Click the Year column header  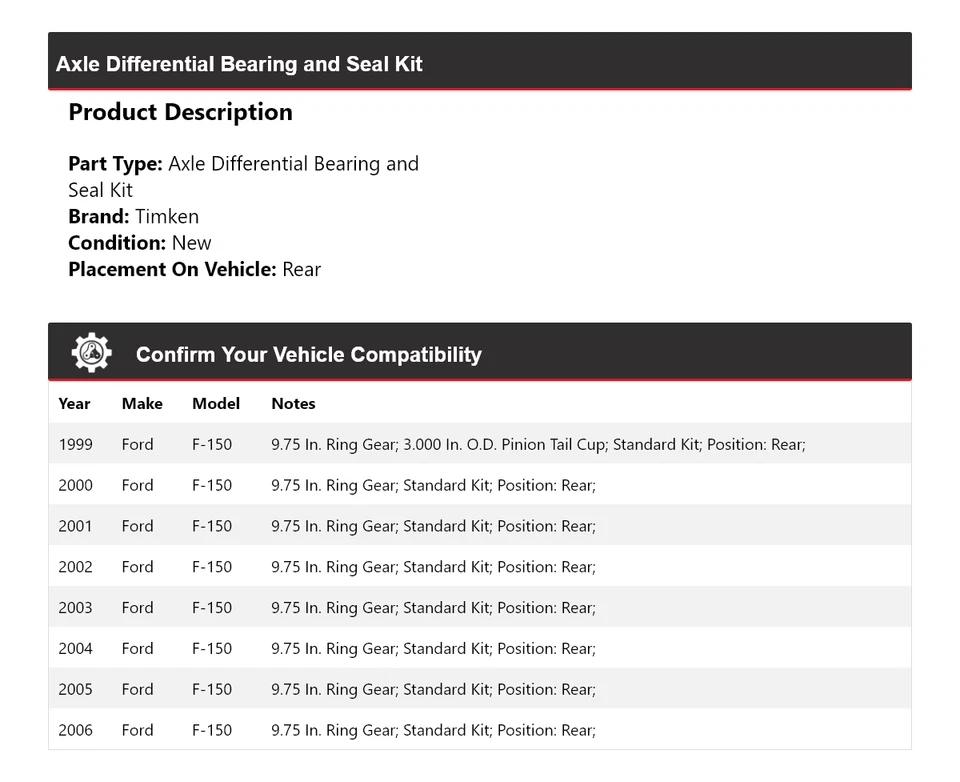[x=74, y=404]
